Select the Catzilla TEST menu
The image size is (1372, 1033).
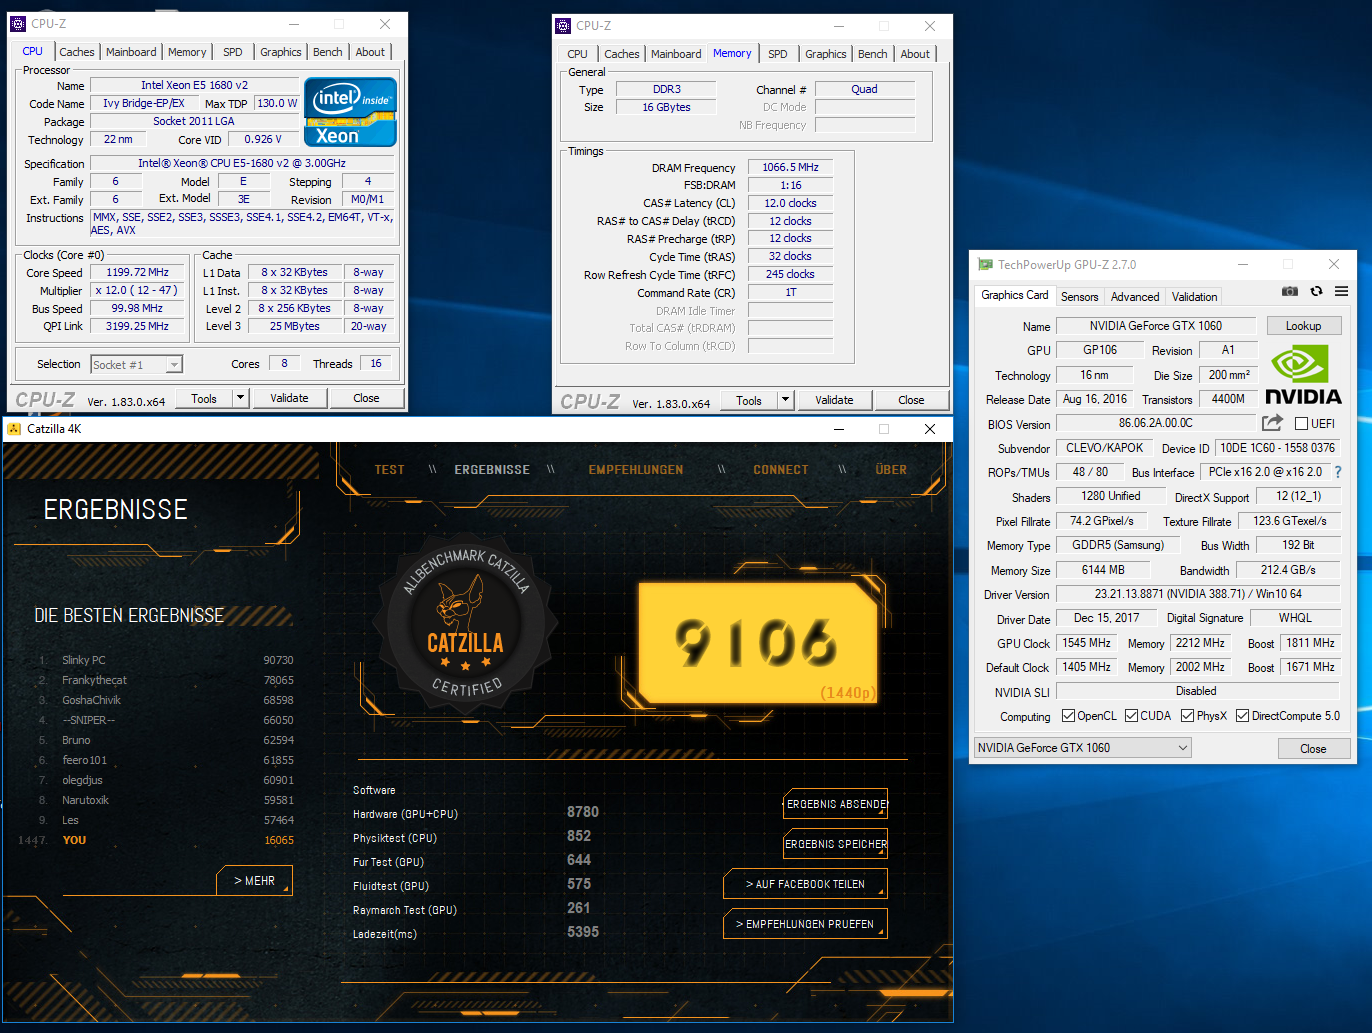[x=389, y=470]
